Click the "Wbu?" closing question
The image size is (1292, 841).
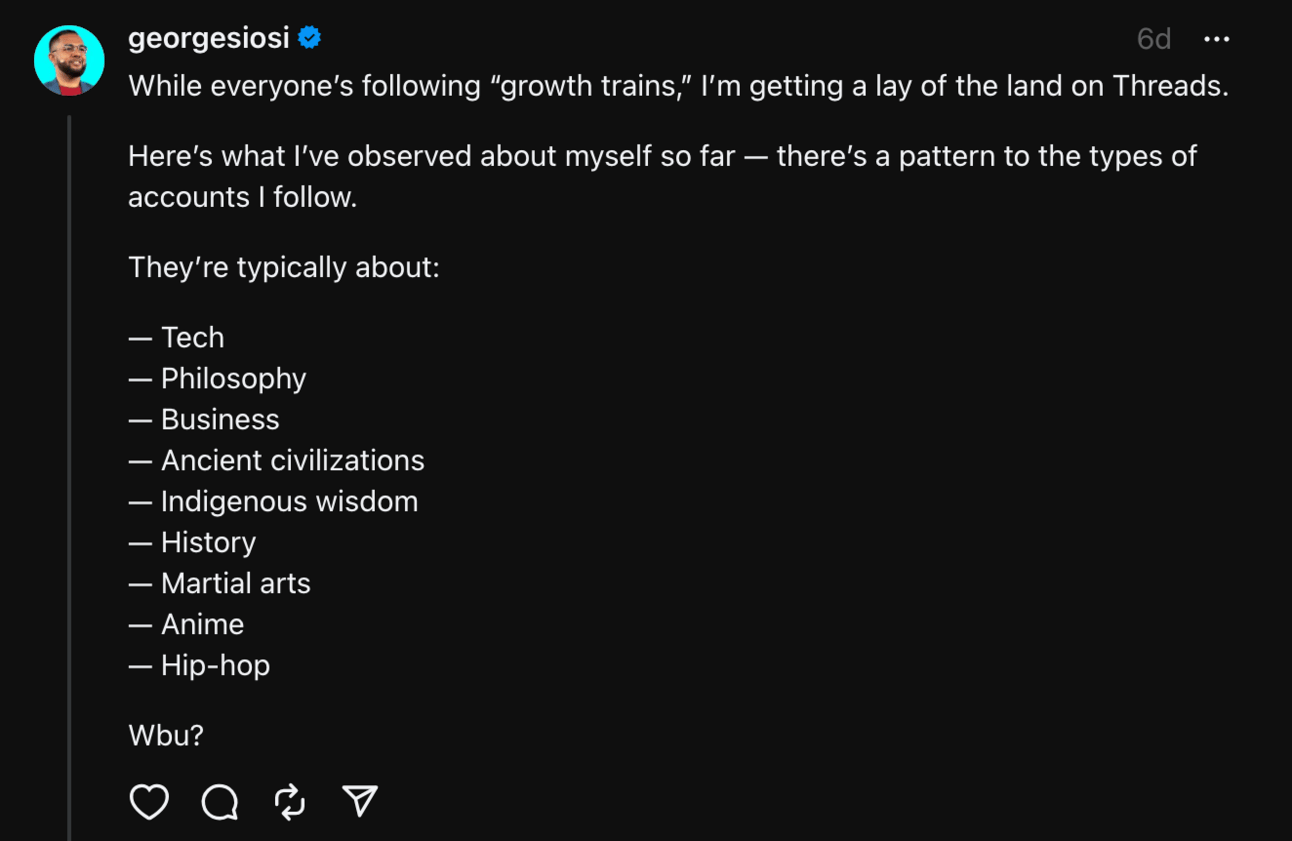(x=166, y=735)
